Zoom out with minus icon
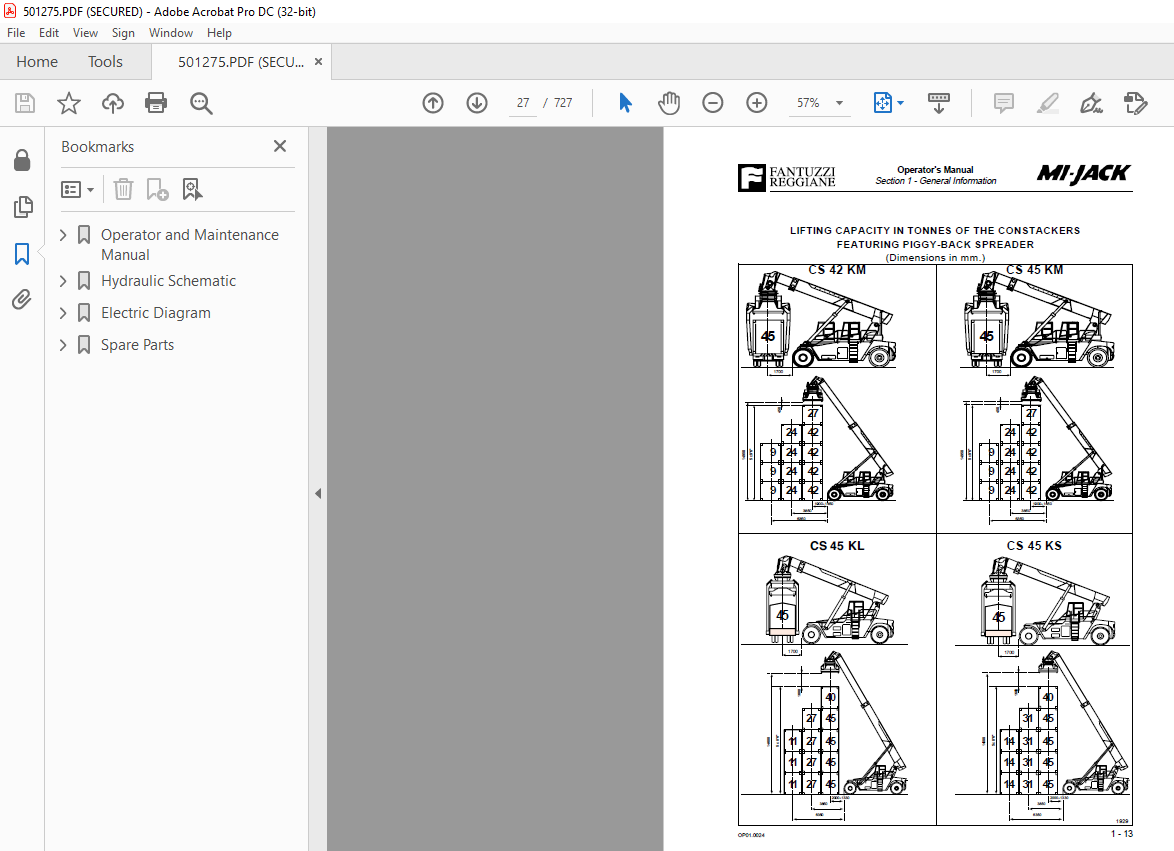1174x851 pixels. 713,103
